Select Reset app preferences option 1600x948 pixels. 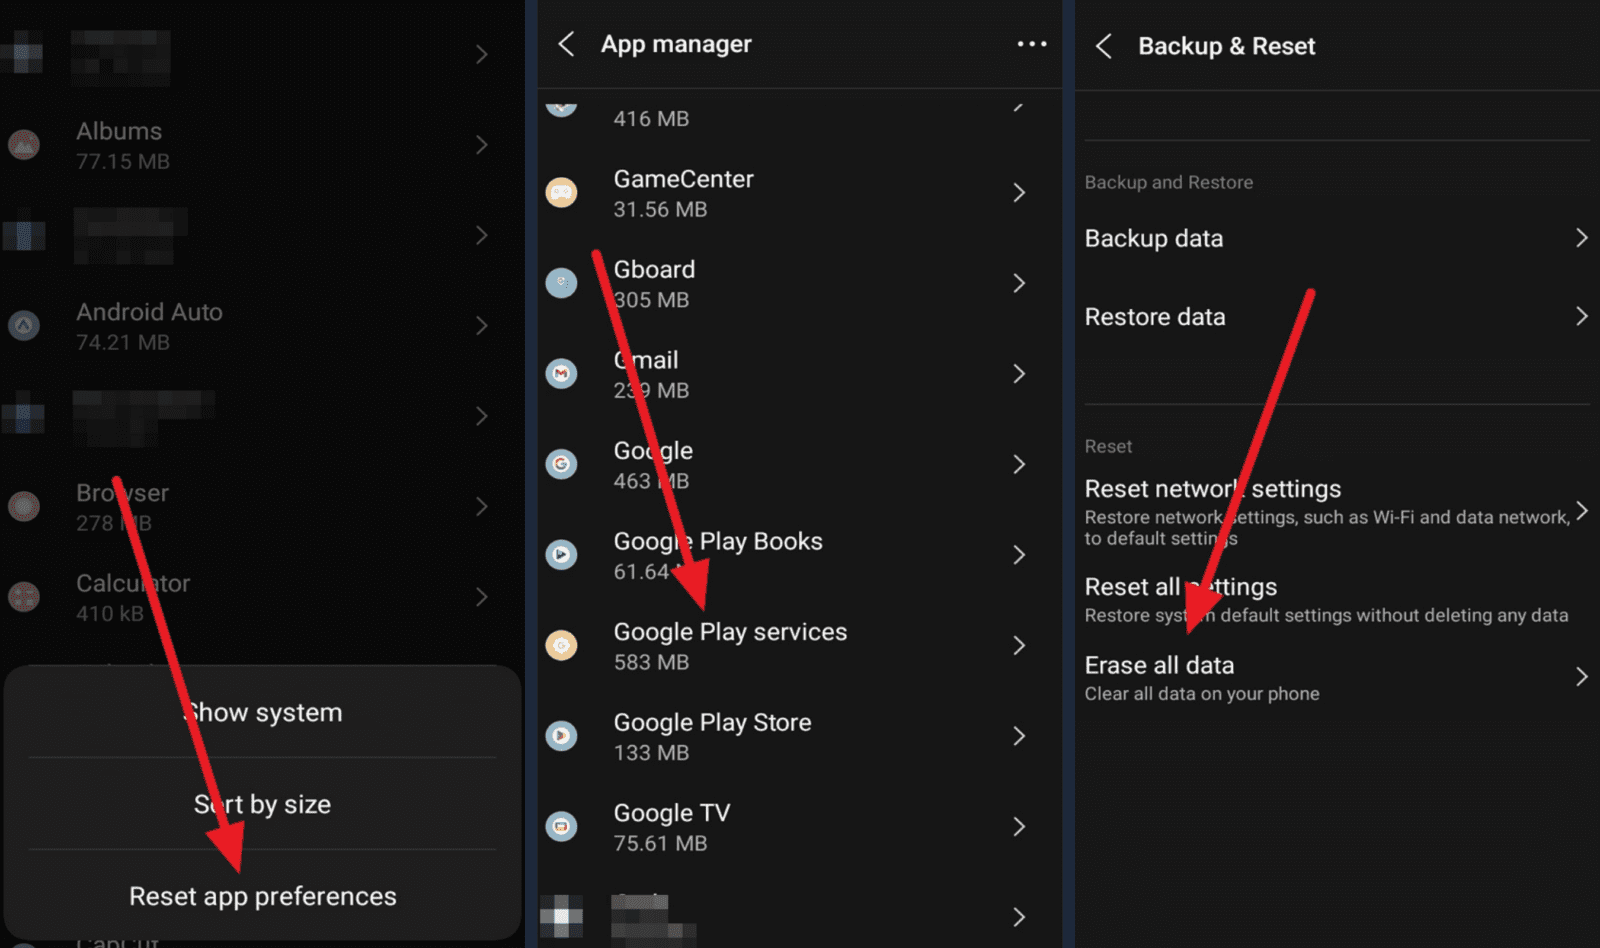(x=262, y=896)
